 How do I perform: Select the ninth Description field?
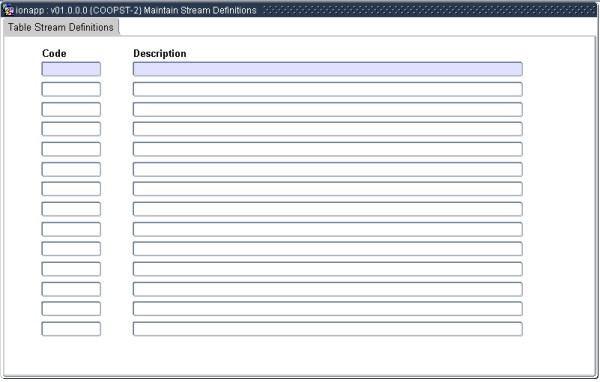(x=328, y=230)
